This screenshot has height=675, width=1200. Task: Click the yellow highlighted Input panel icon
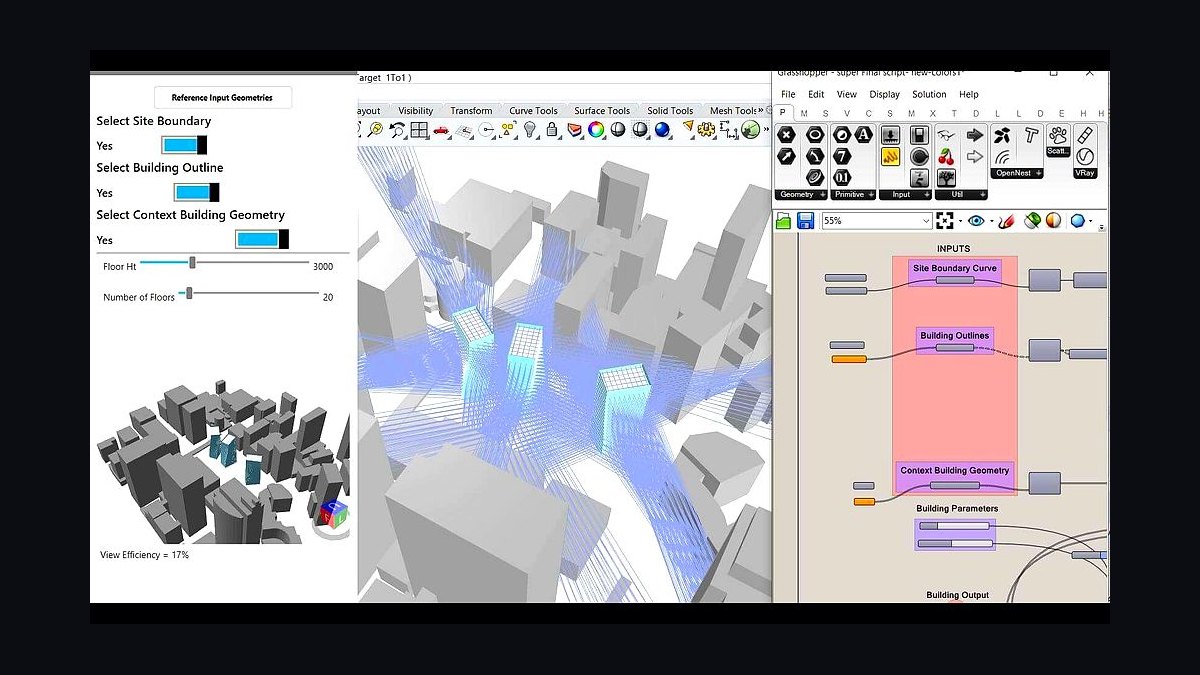[x=891, y=156]
